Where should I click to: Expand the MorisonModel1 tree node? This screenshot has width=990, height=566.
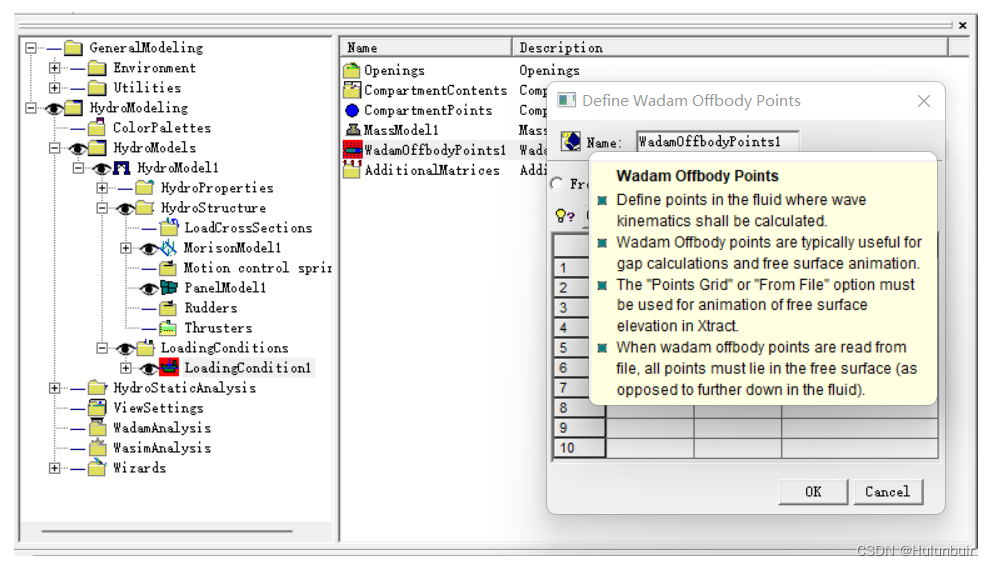click(x=126, y=248)
